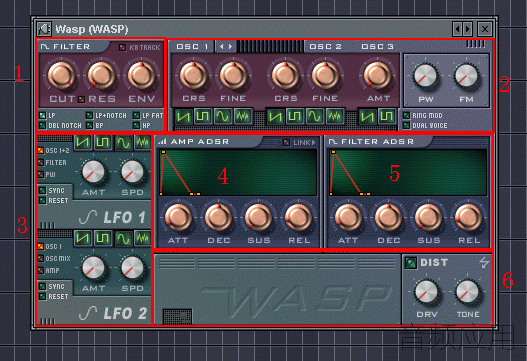Pick square waveform for LFO 2

pyautogui.click(x=103, y=238)
